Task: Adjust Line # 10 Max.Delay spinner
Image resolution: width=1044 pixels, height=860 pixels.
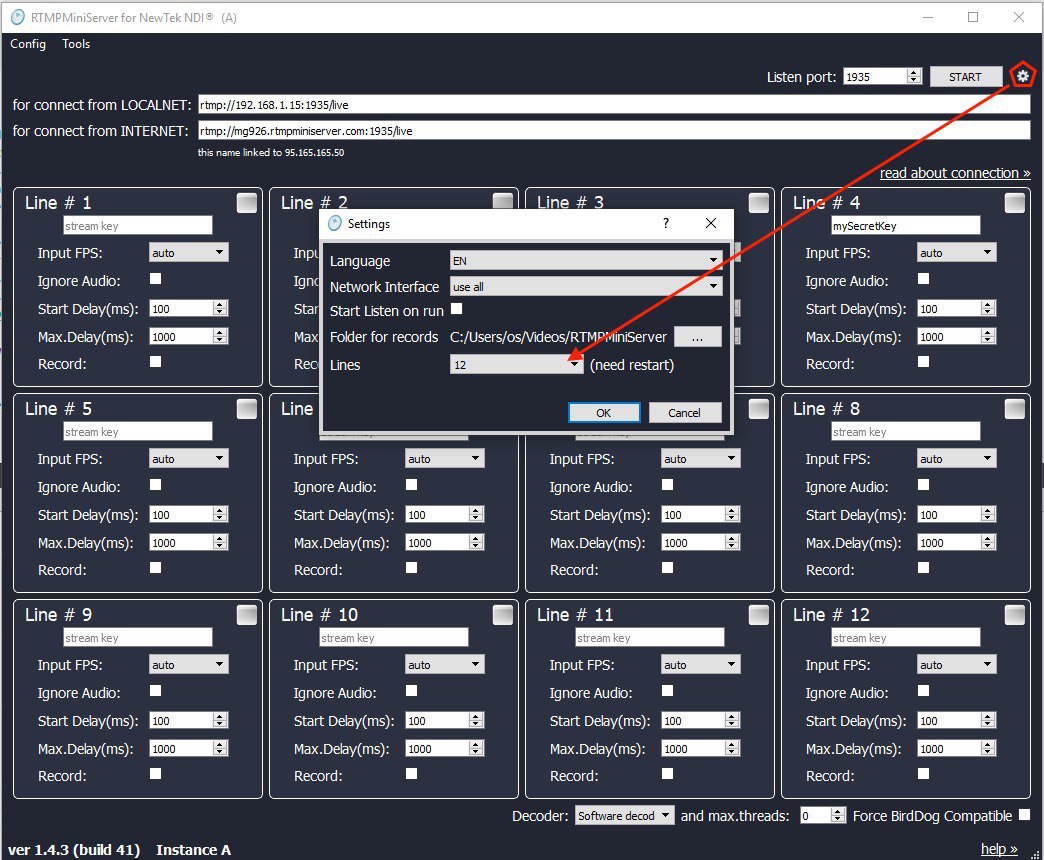Action: [x=476, y=748]
